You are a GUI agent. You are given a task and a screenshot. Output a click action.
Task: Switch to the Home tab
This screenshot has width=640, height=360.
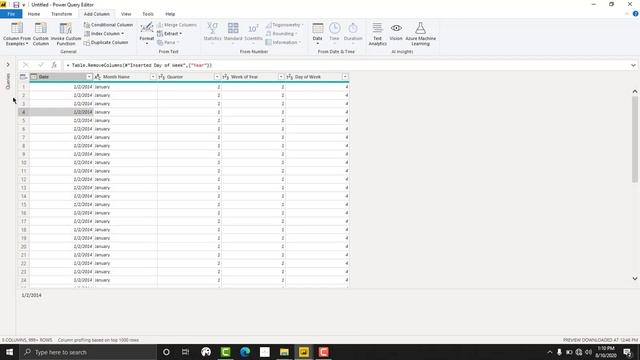click(x=34, y=14)
